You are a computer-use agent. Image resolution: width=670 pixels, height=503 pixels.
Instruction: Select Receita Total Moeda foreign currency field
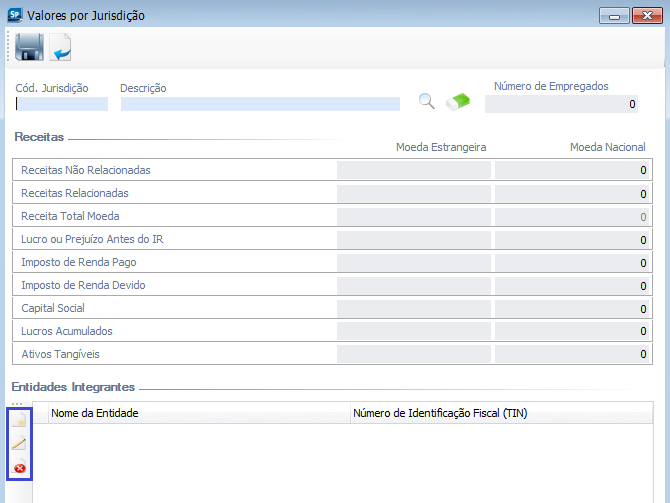[414, 217]
